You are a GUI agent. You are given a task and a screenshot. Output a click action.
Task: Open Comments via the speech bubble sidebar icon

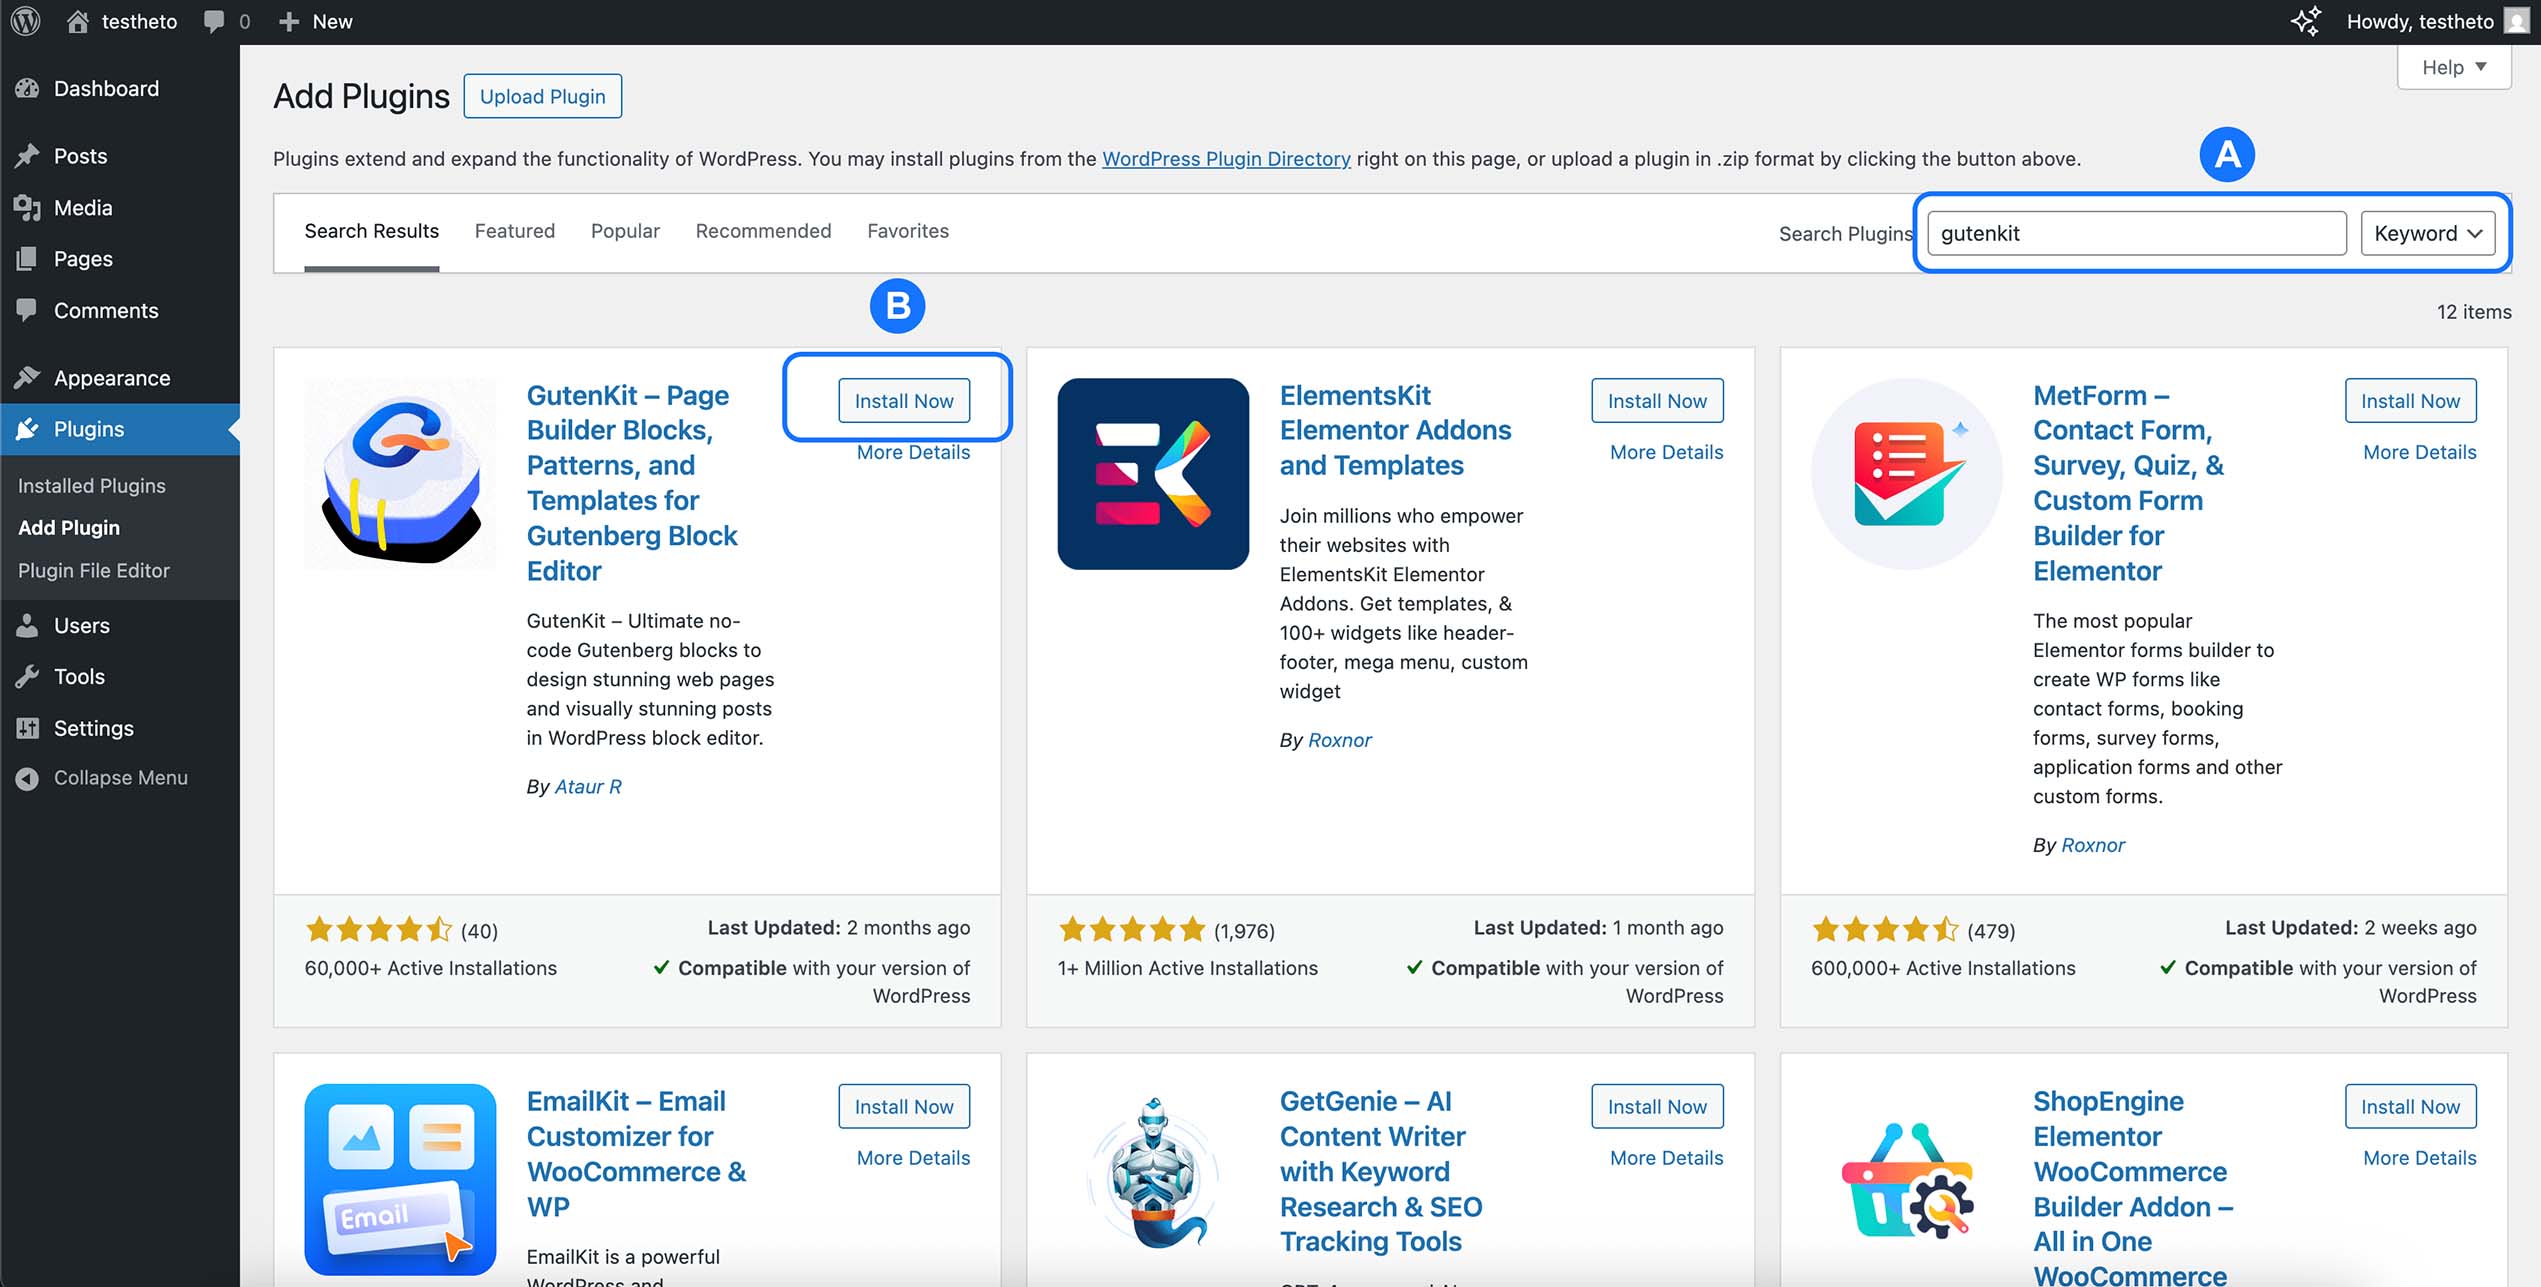pos(28,311)
